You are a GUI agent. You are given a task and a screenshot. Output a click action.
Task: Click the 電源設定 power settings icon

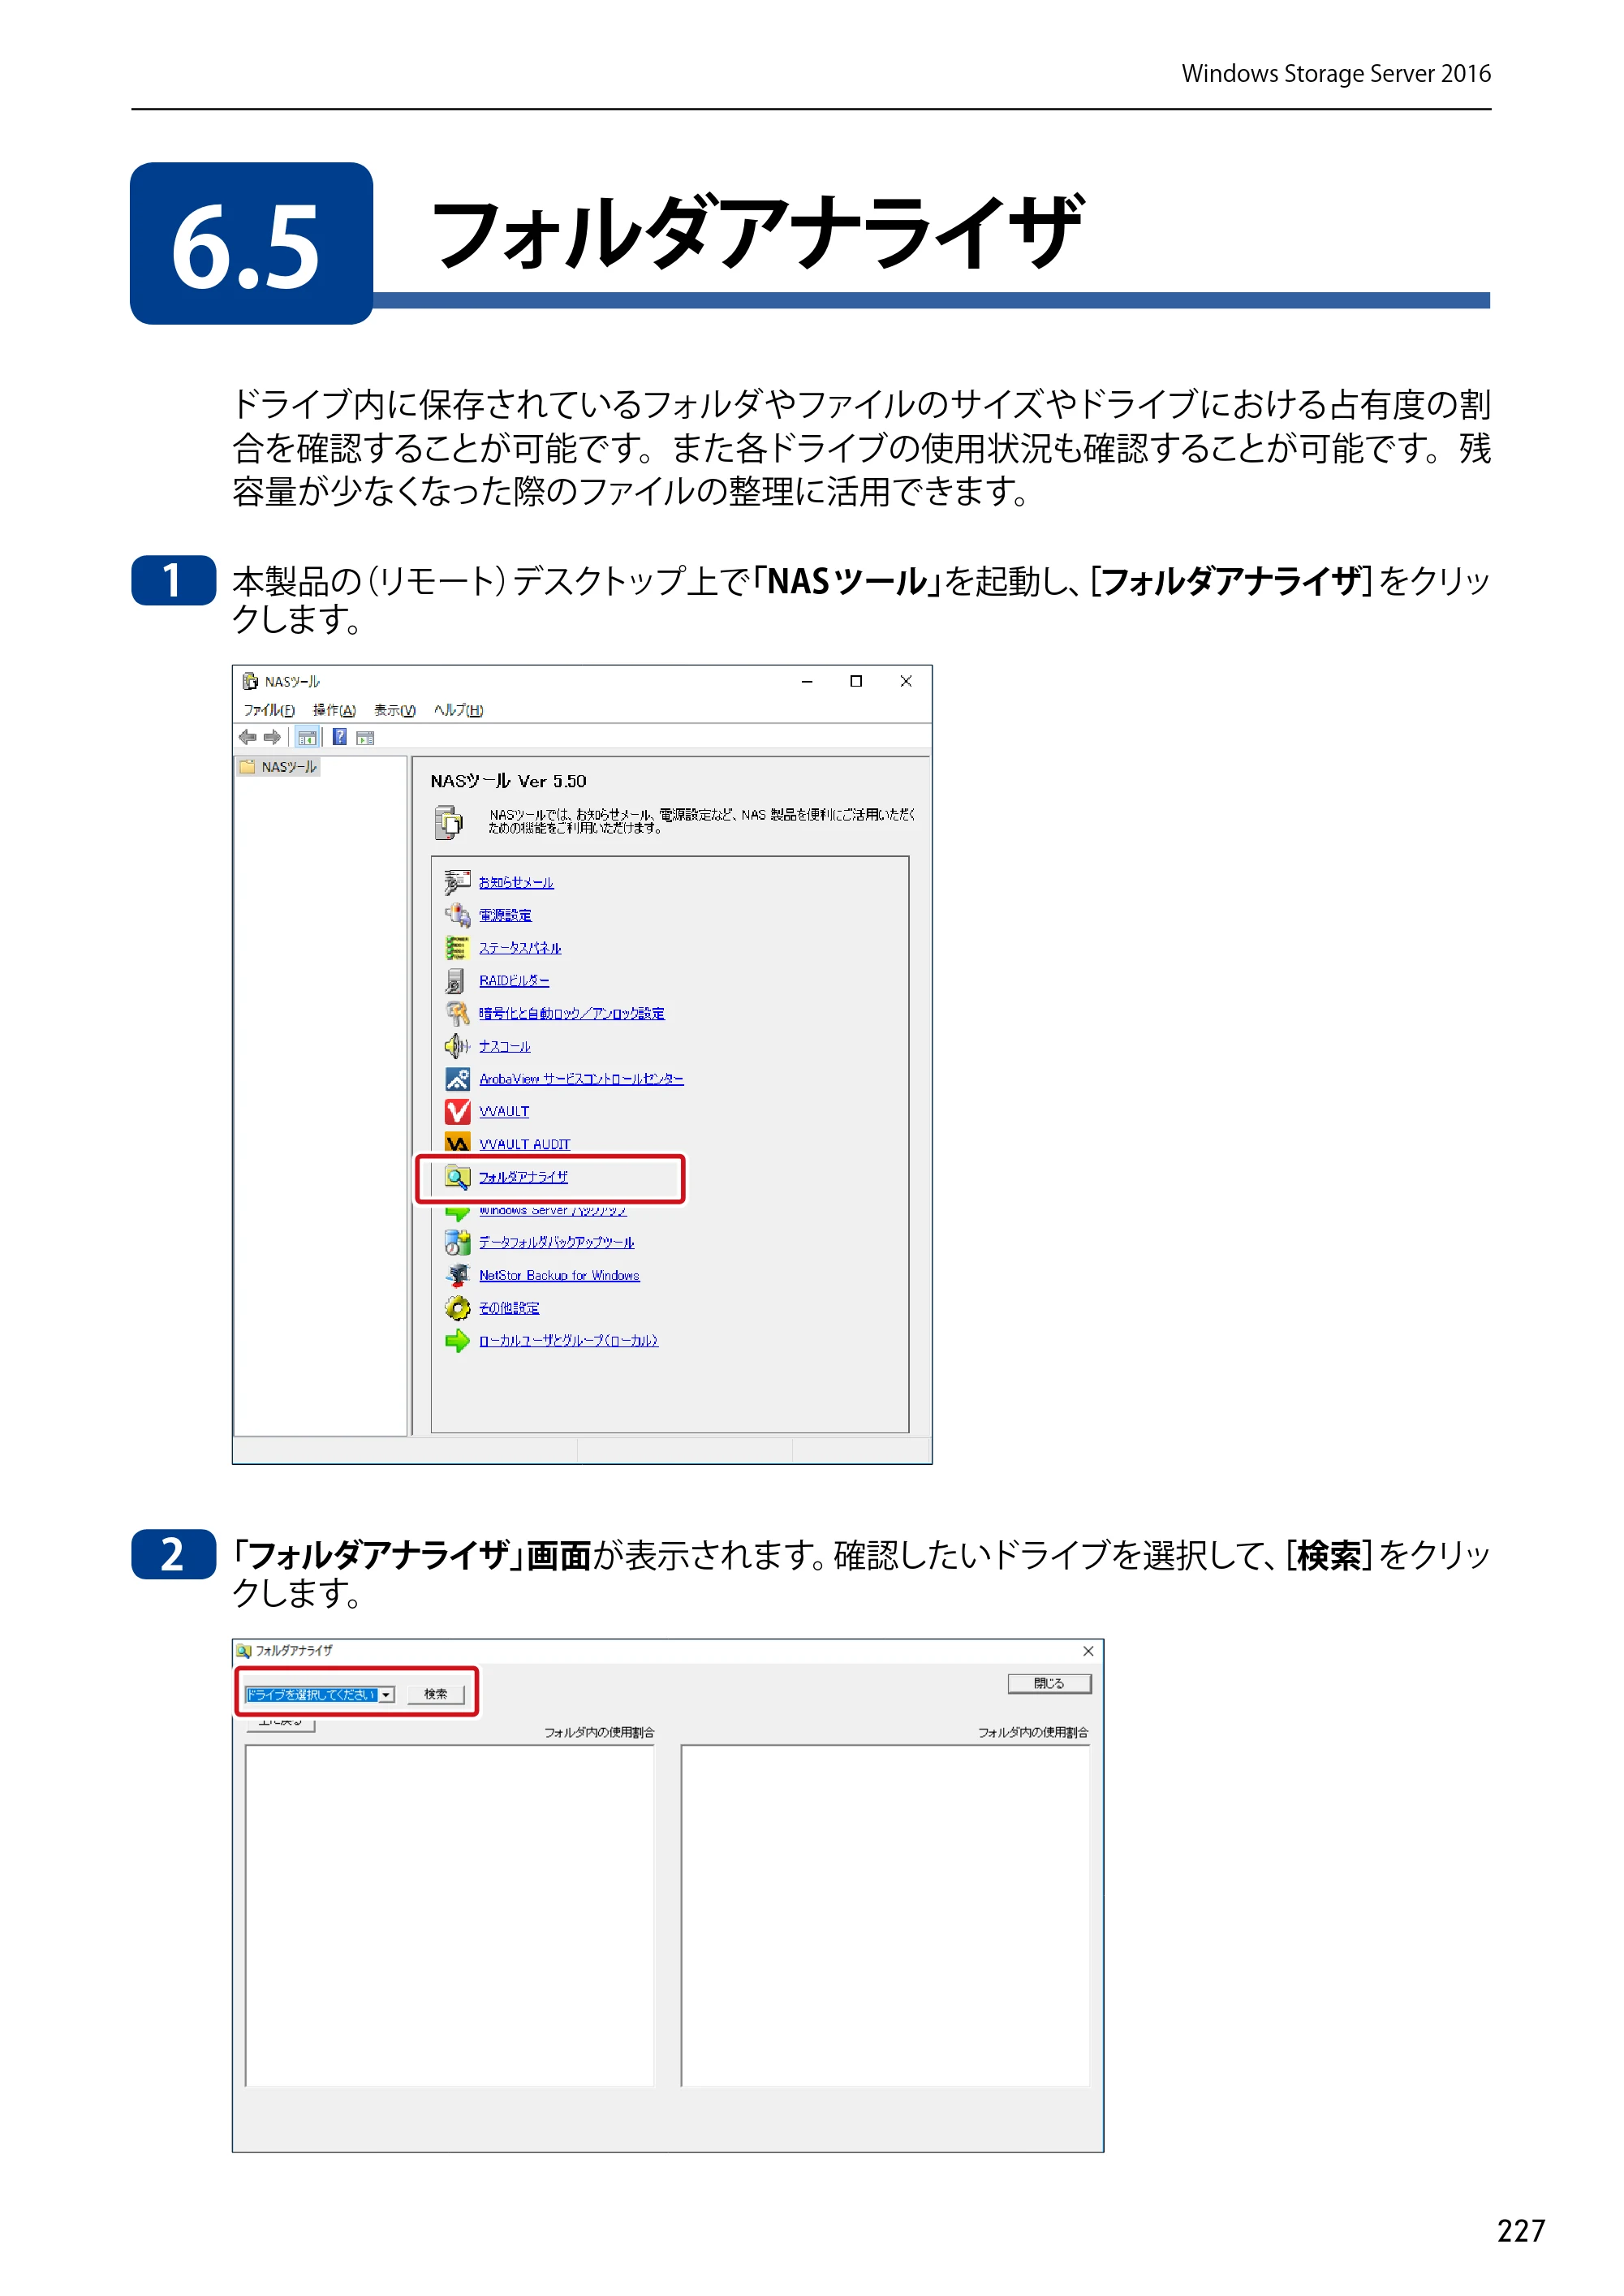[x=457, y=915]
